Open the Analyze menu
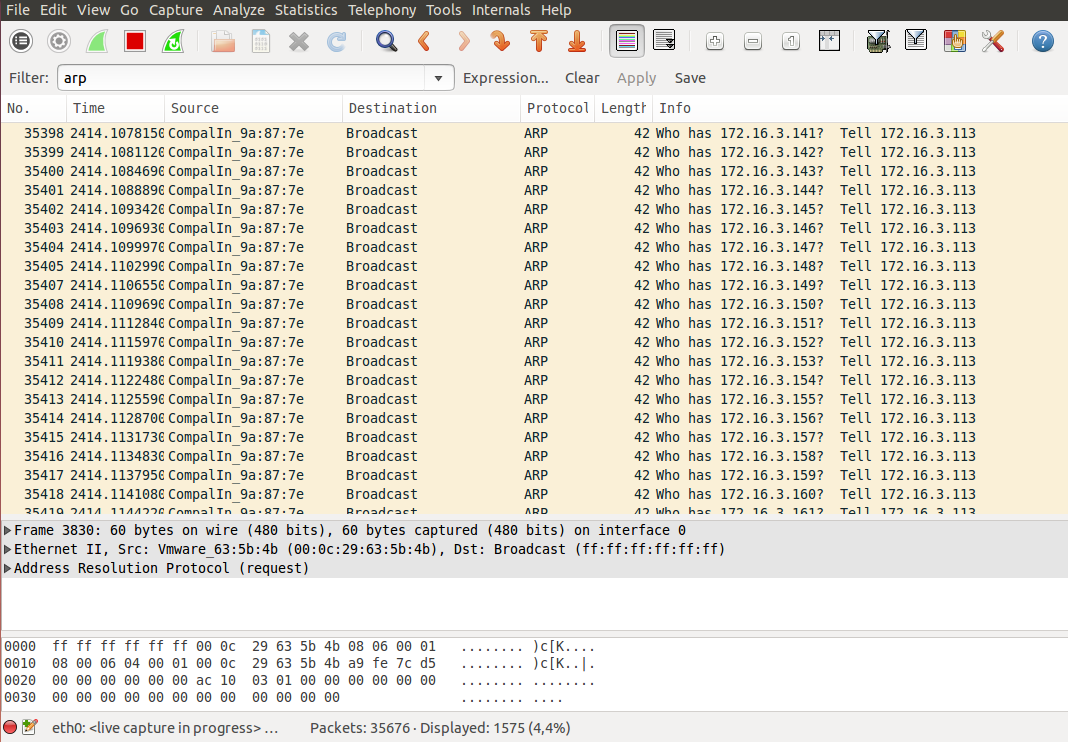1068x742 pixels. tap(240, 10)
